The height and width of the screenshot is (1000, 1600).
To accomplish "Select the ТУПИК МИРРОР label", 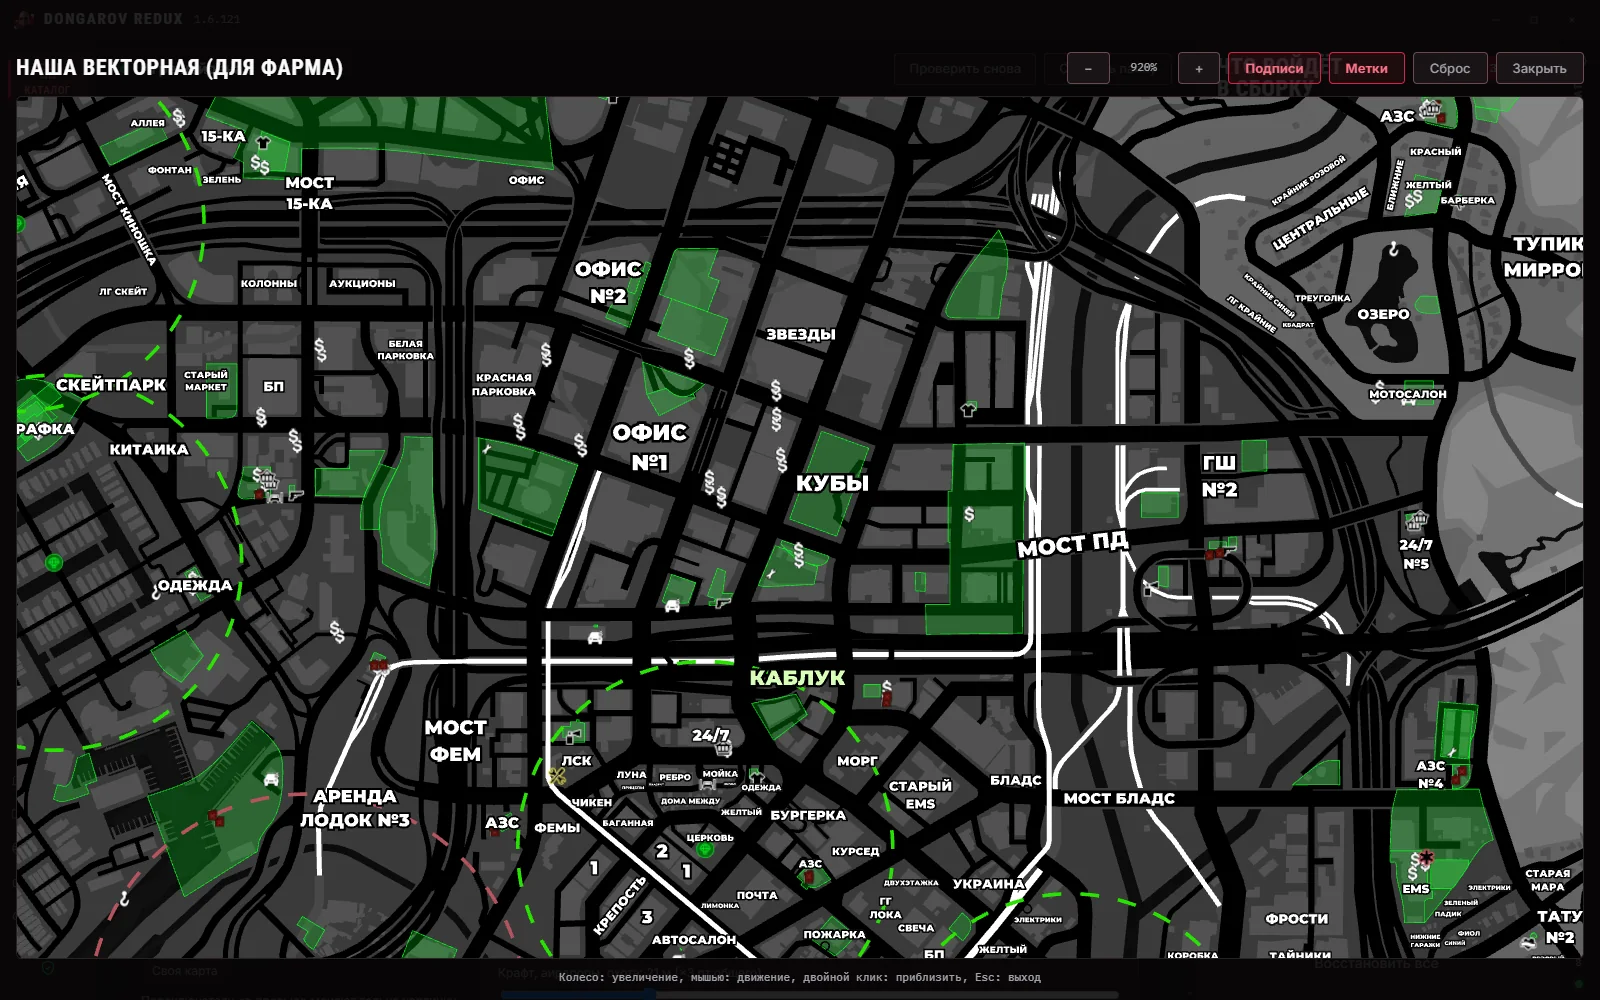I will pos(1544,257).
